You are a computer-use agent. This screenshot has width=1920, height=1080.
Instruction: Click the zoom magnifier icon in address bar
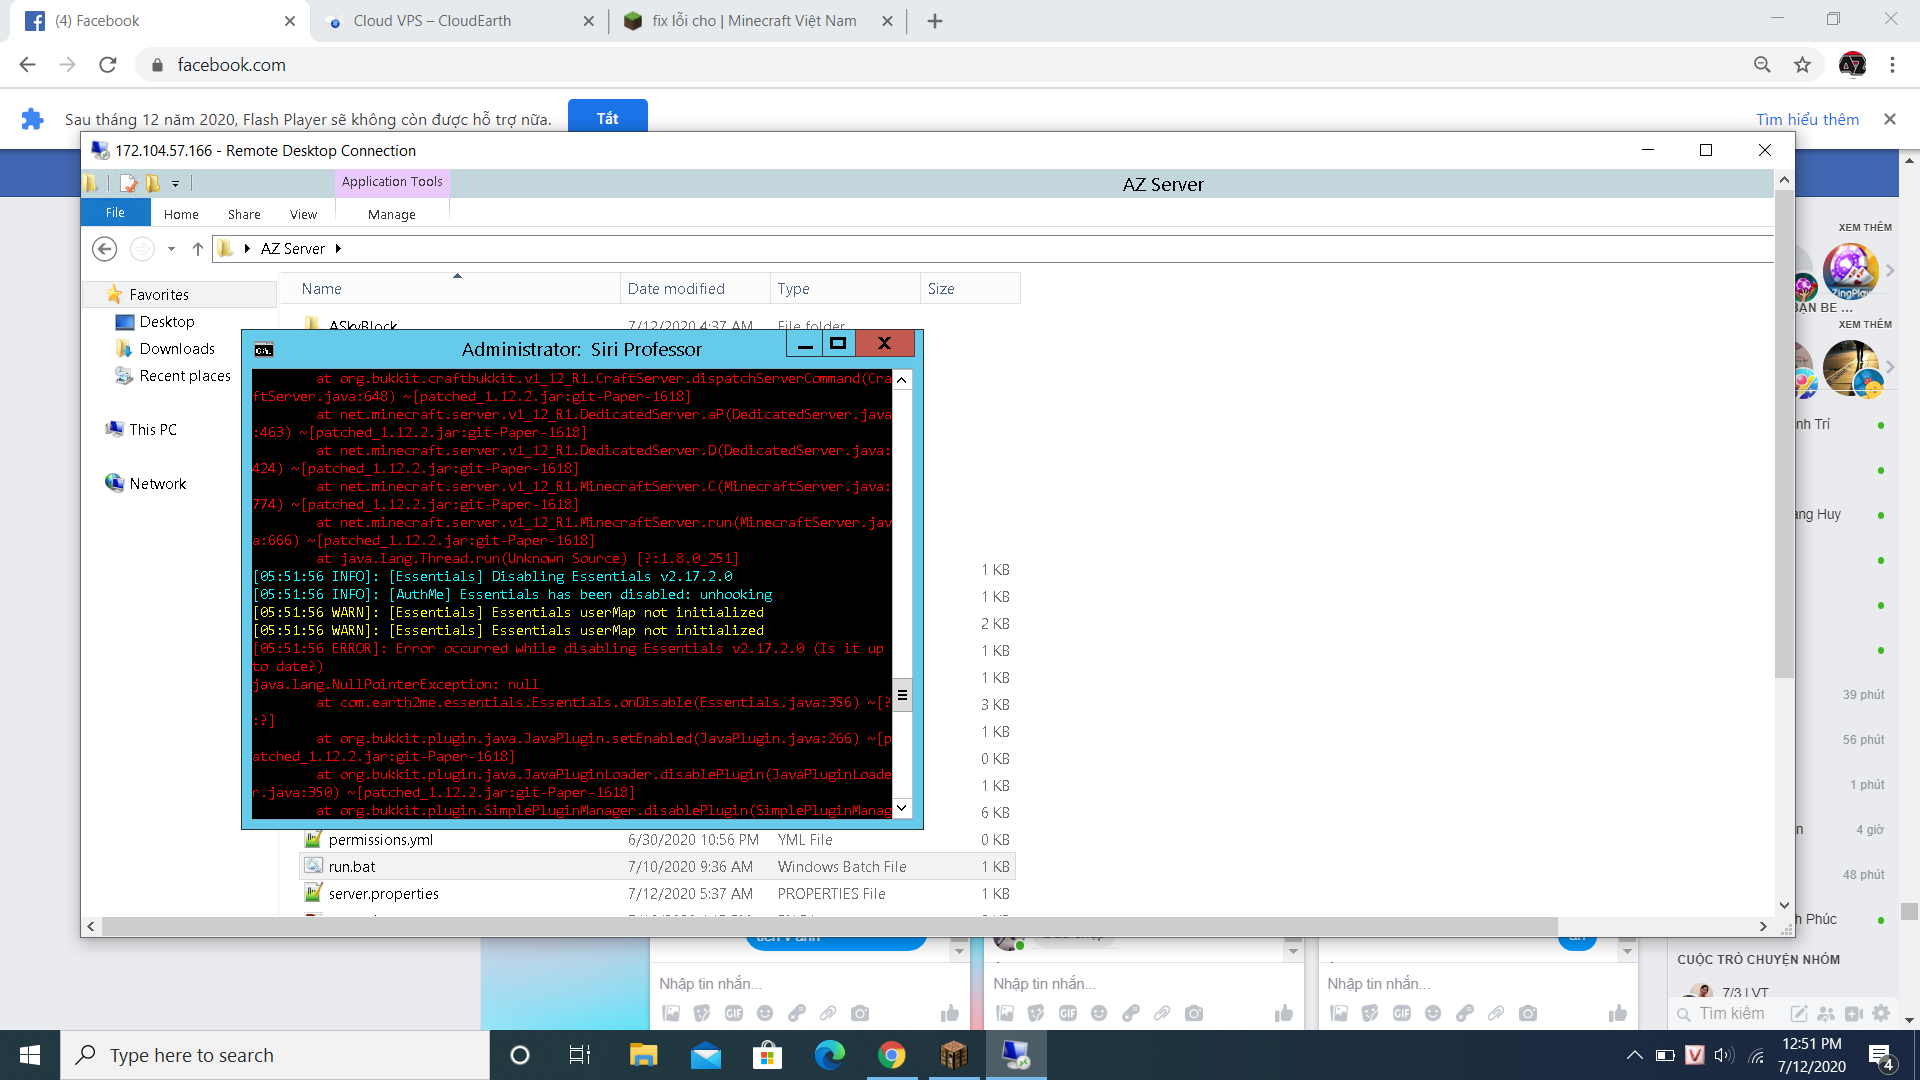coord(1762,65)
